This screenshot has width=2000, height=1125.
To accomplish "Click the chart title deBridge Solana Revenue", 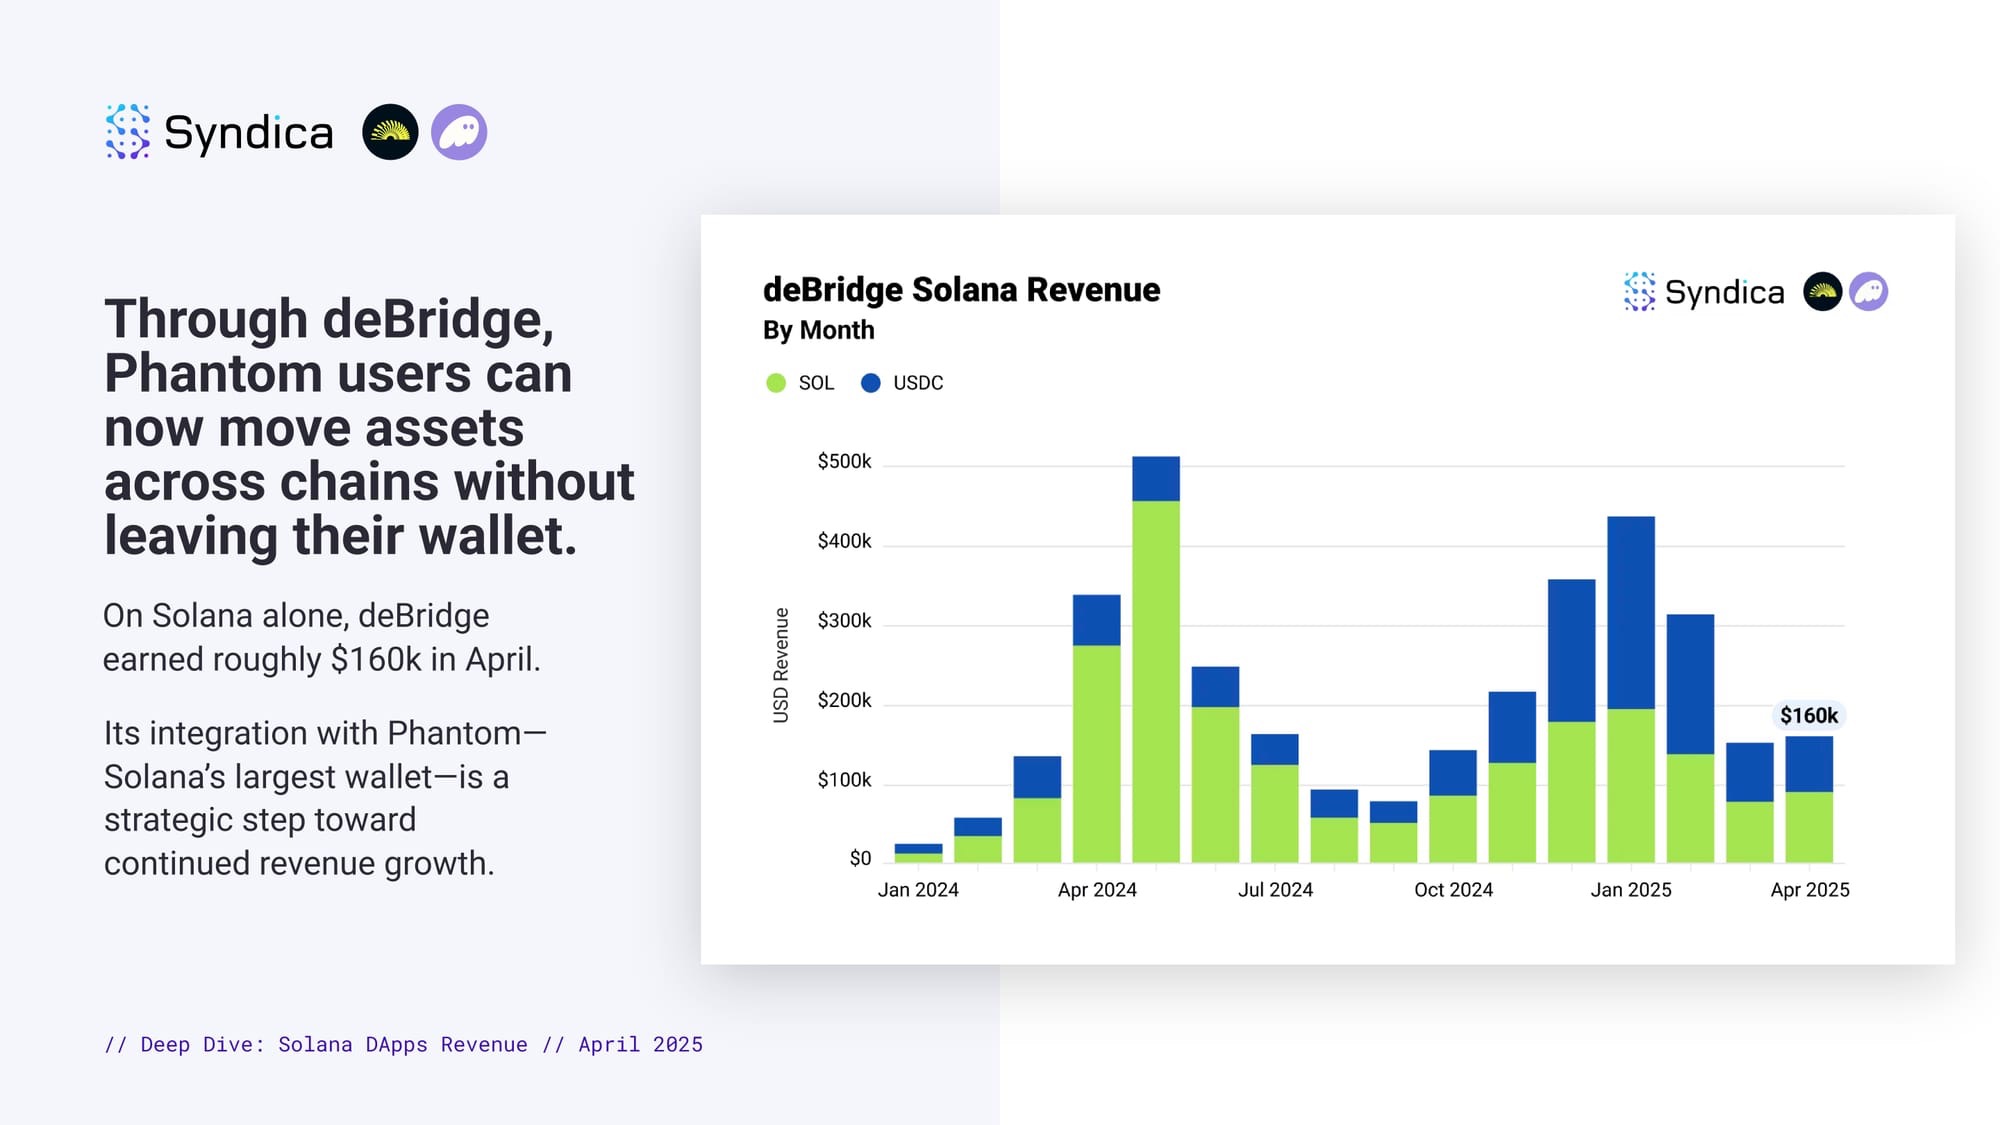I will click(x=961, y=290).
